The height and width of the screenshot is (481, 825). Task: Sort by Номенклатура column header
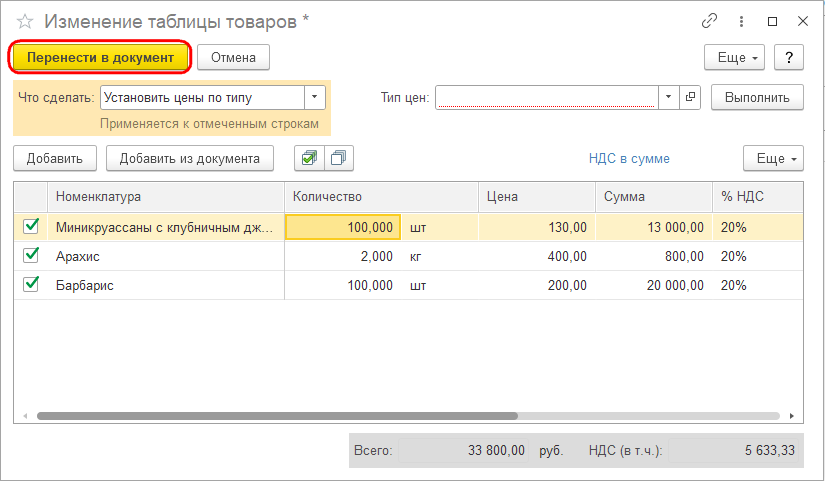coord(166,197)
